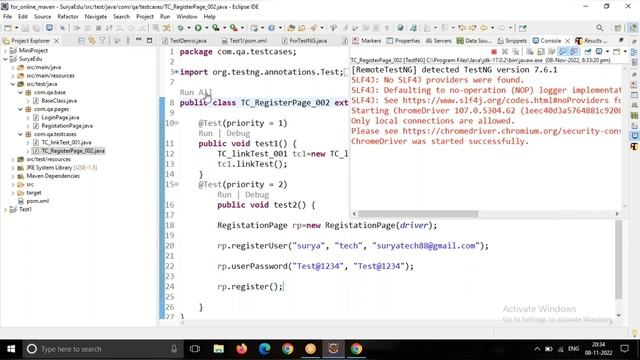Expand the Test1 project node
The height and width of the screenshot is (360, 640).
[5, 209]
